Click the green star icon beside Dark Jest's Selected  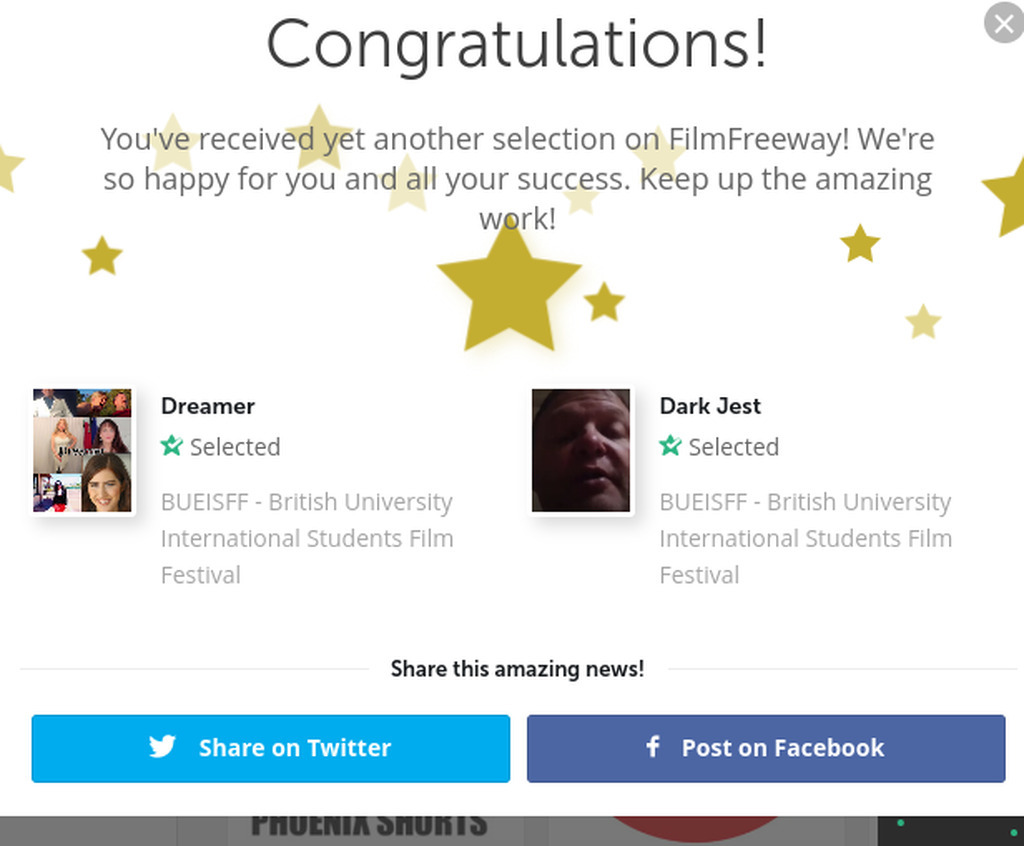[x=670, y=446]
